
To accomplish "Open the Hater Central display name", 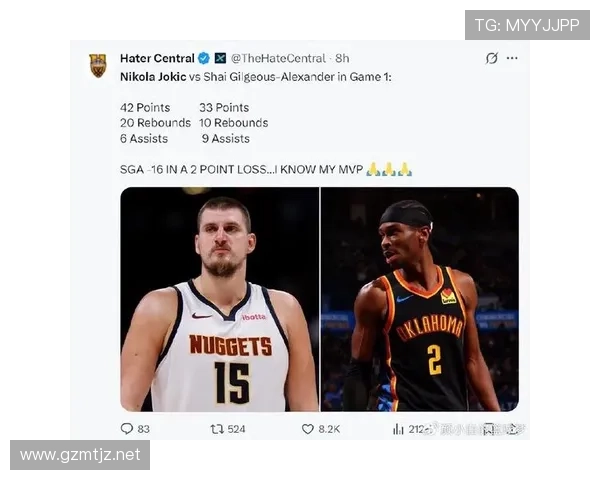I will [x=157, y=58].
